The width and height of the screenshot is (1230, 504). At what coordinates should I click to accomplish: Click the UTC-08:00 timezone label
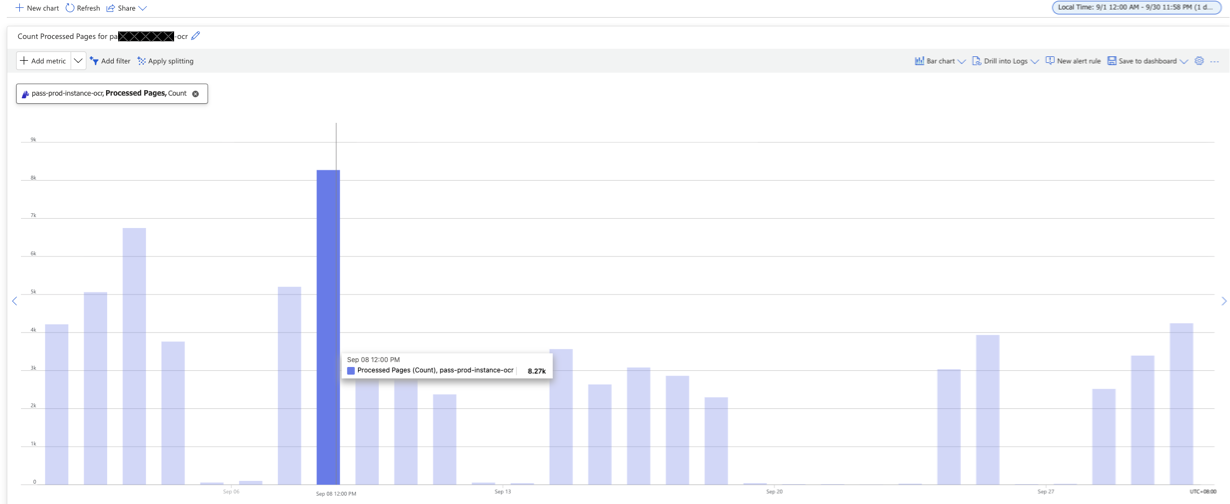tap(1203, 491)
